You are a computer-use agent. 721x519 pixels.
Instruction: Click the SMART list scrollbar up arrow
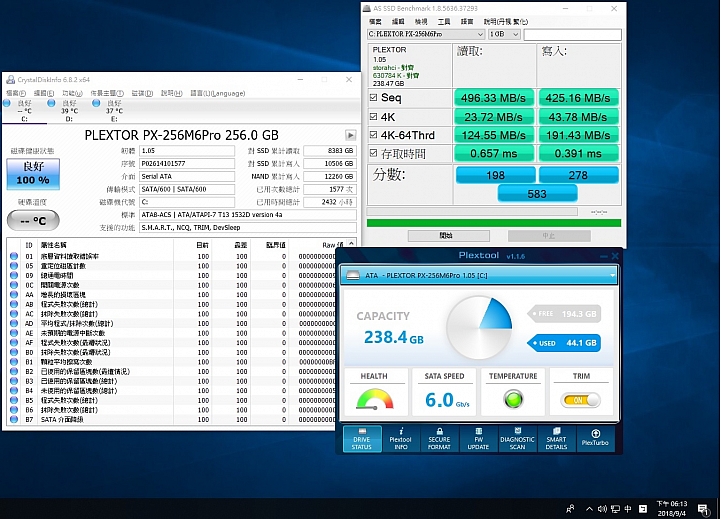[x=352, y=244]
